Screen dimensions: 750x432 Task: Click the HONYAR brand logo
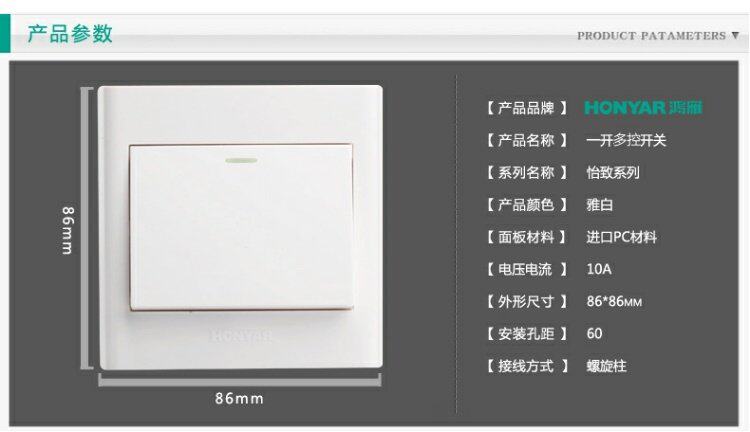pos(643,108)
